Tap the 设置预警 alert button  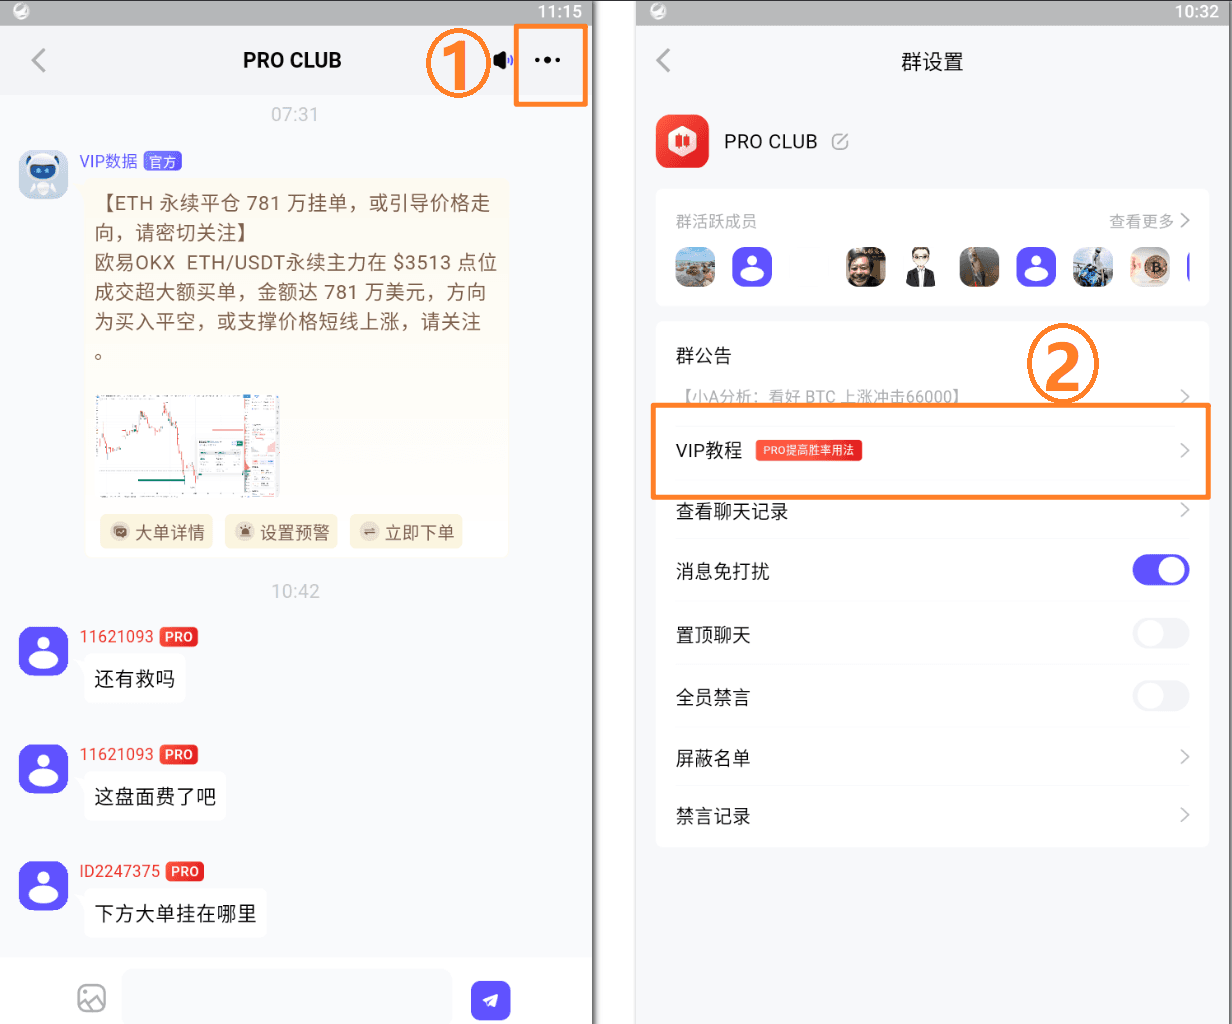click(x=282, y=533)
